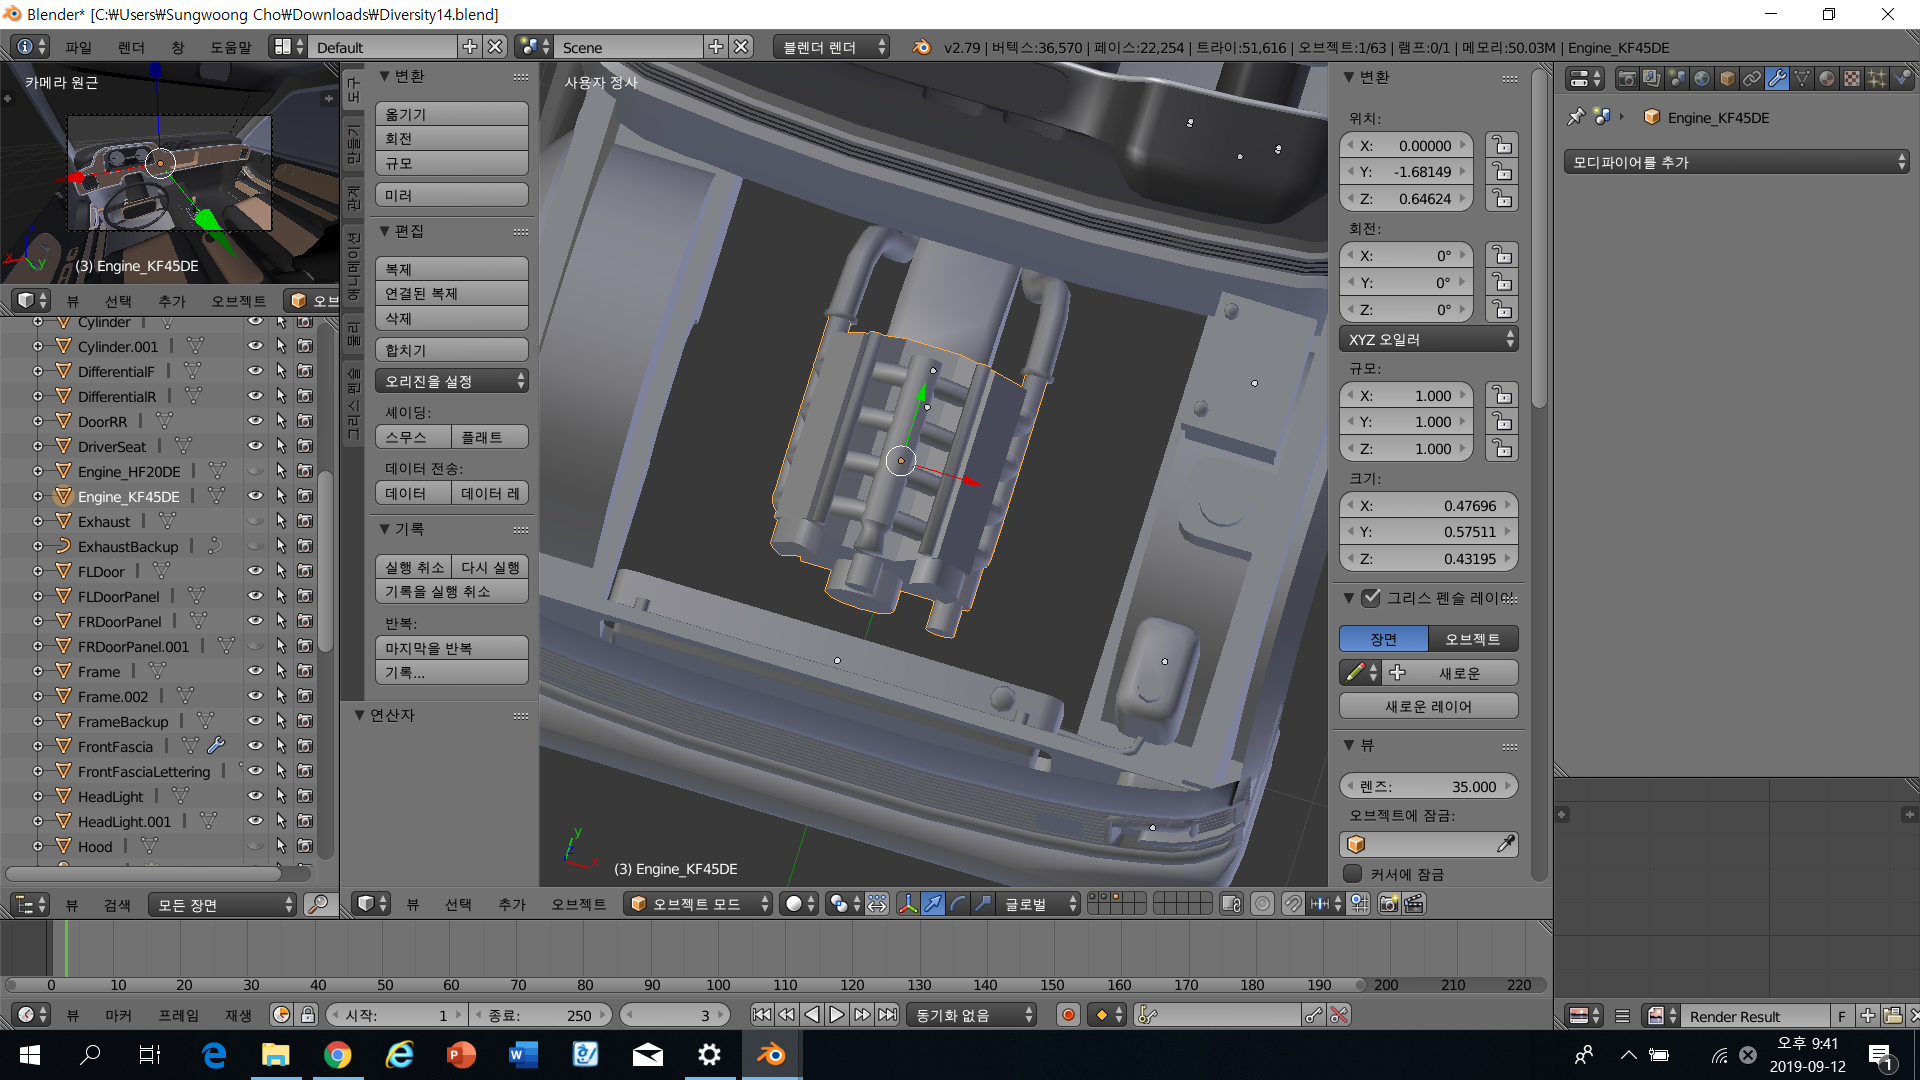Open the Material properties sphere tab
1920x1080 pixels.
coord(1827,78)
